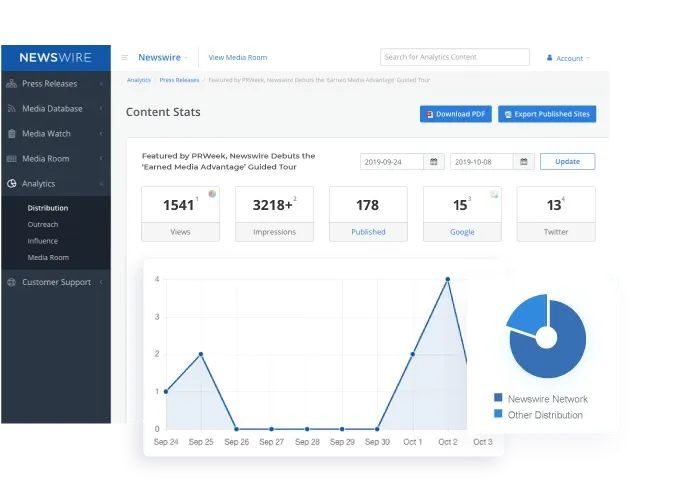Click the Media Database feed icon
The height and width of the screenshot is (492, 675).
click(x=11, y=109)
